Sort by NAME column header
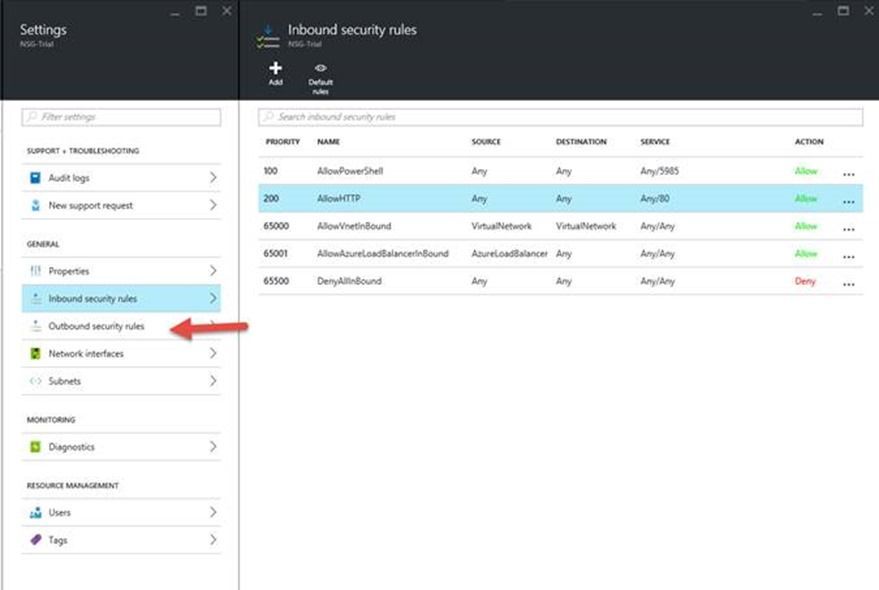 [329, 142]
